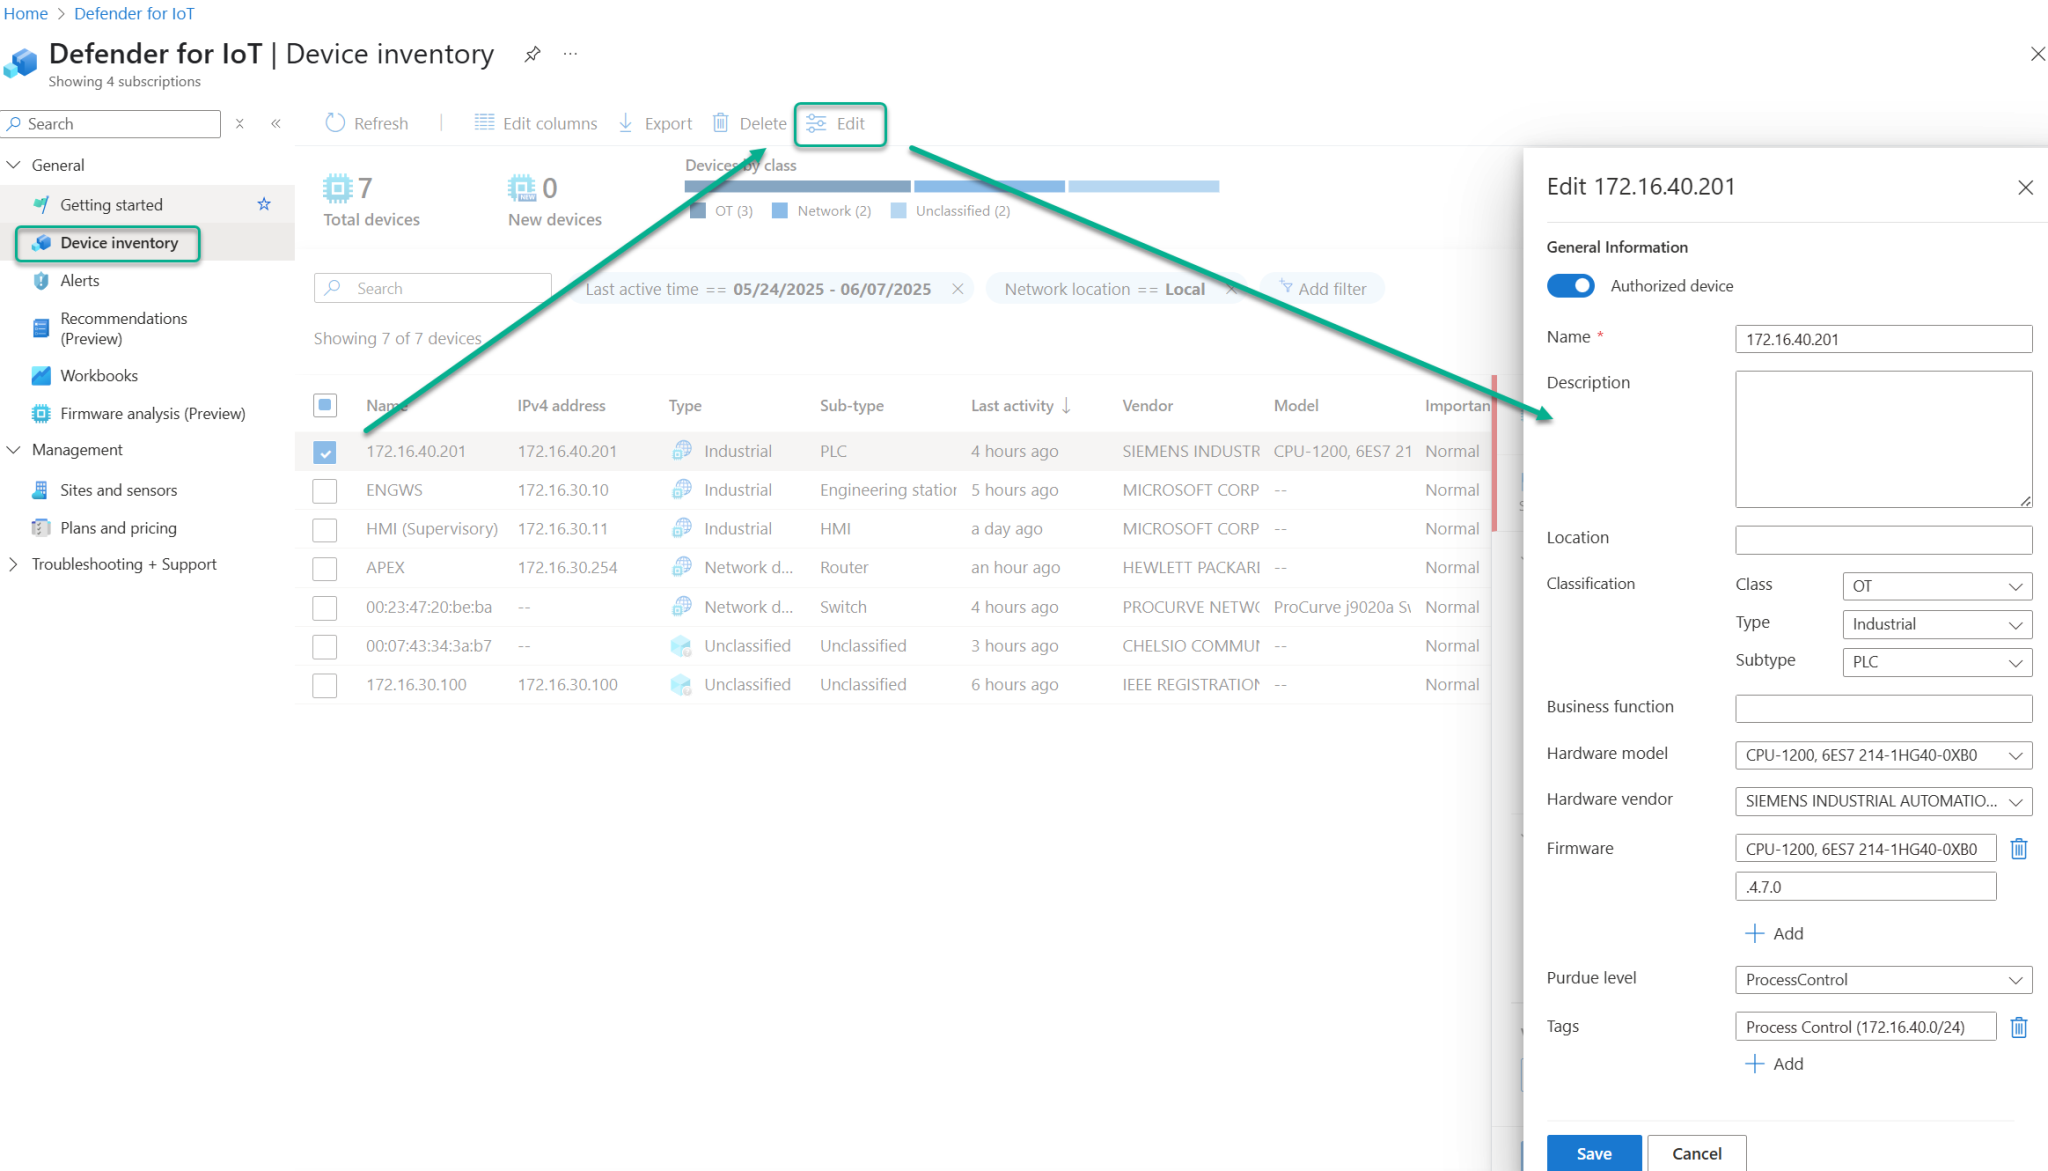2048x1171 pixels.
Task: Delete the firmware entry with trash icon
Action: point(2018,849)
